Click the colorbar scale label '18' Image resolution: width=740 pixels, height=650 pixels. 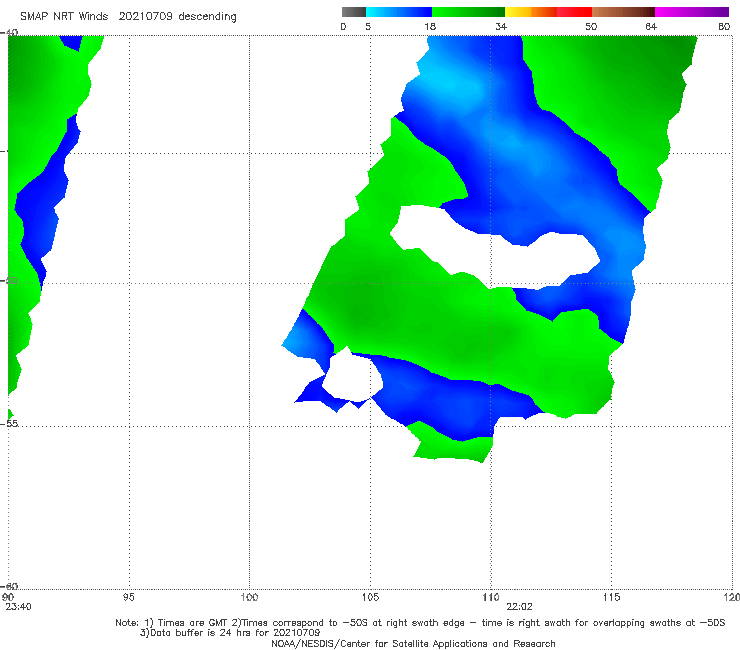pyautogui.click(x=430, y=27)
